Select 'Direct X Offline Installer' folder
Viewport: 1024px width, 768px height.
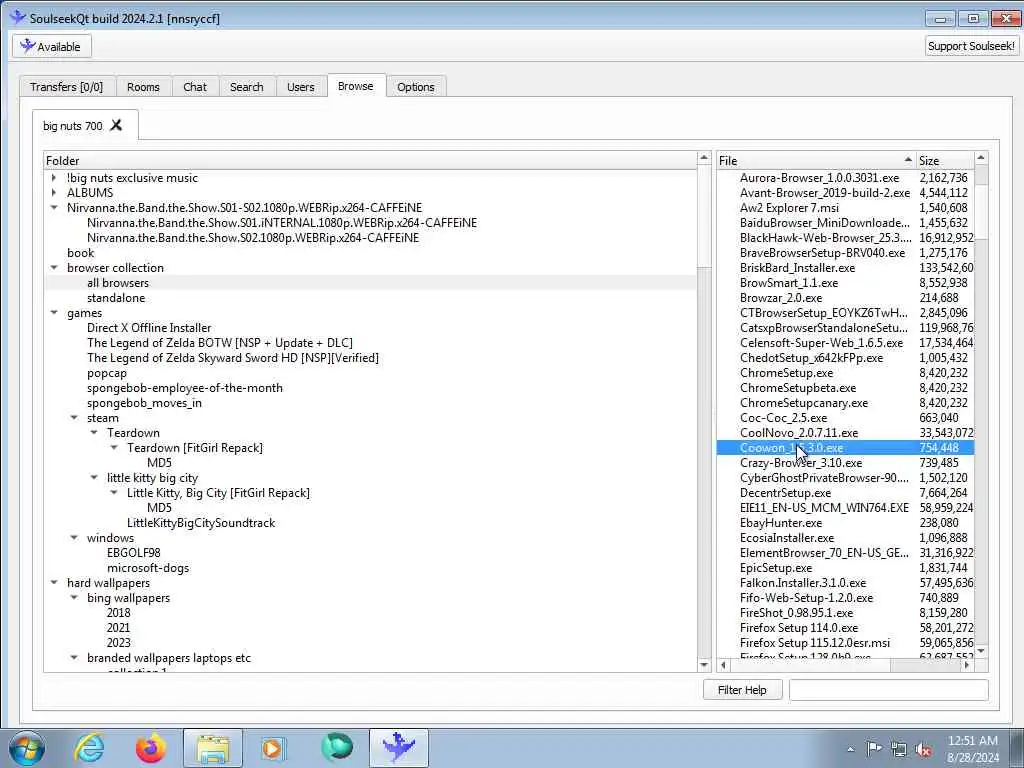pyautogui.click(x=149, y=328)
